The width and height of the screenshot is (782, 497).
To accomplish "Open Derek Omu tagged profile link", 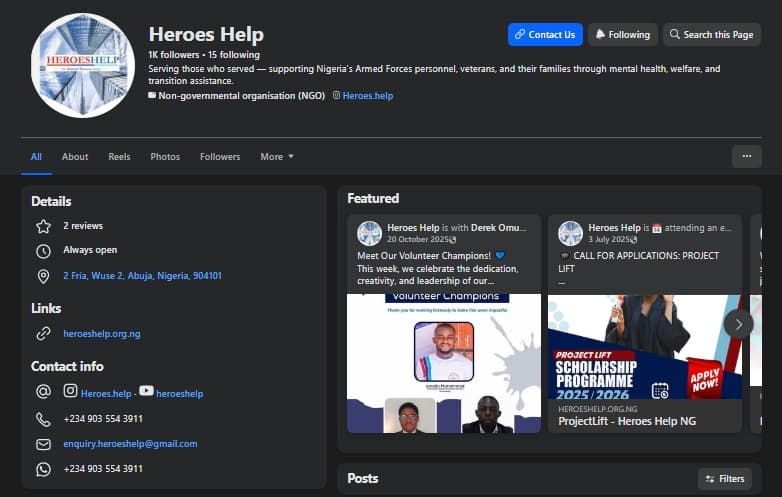I will (x=498, y=228).
